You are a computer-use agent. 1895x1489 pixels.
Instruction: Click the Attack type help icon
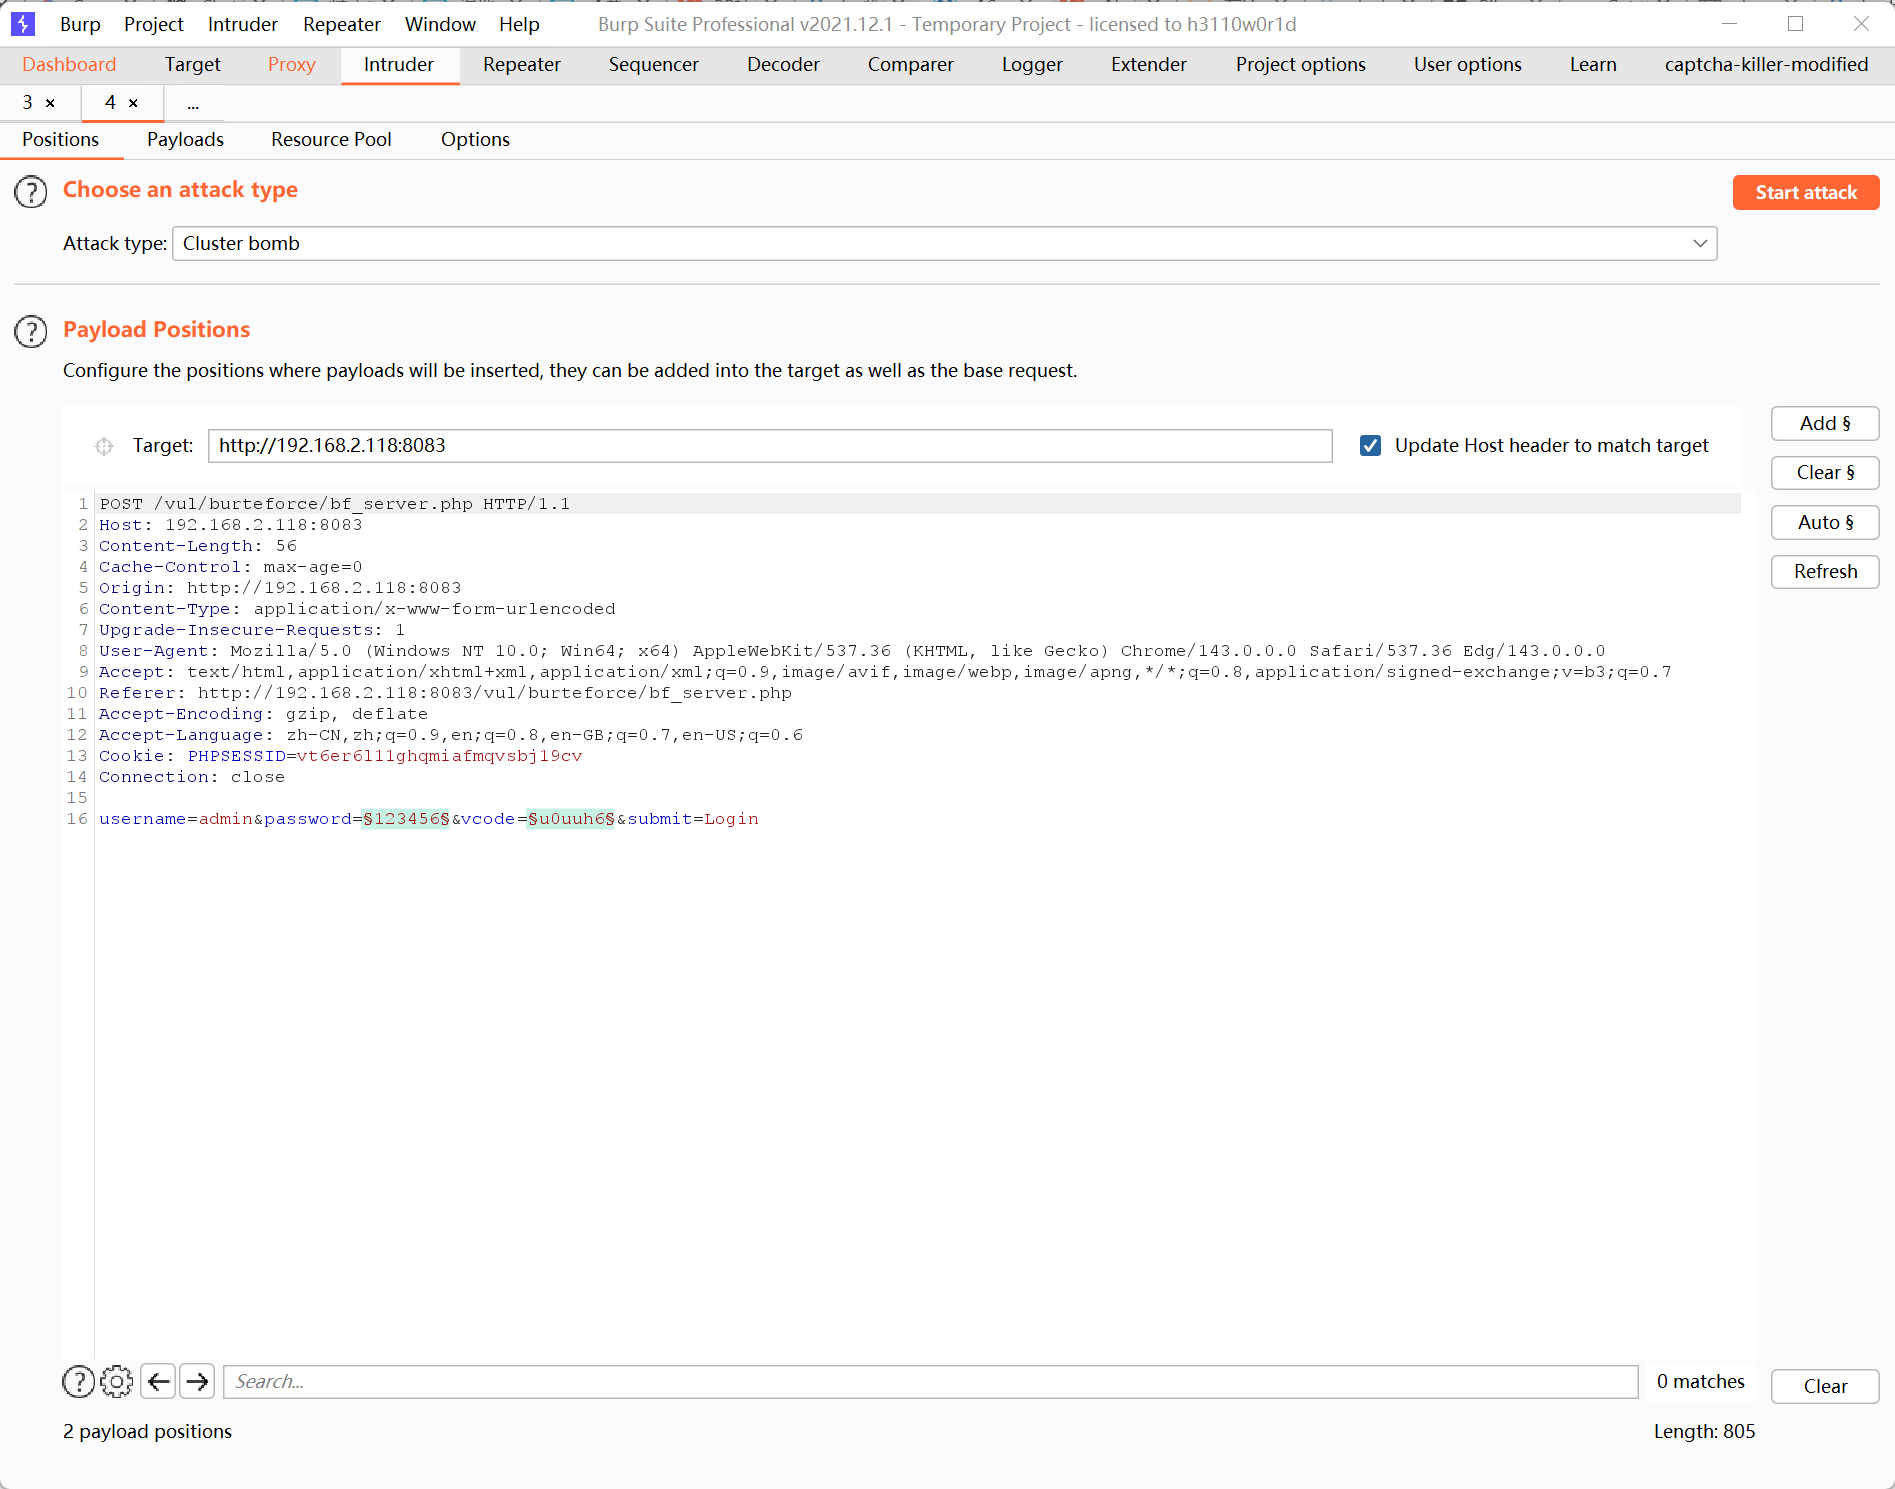[31, 191]
